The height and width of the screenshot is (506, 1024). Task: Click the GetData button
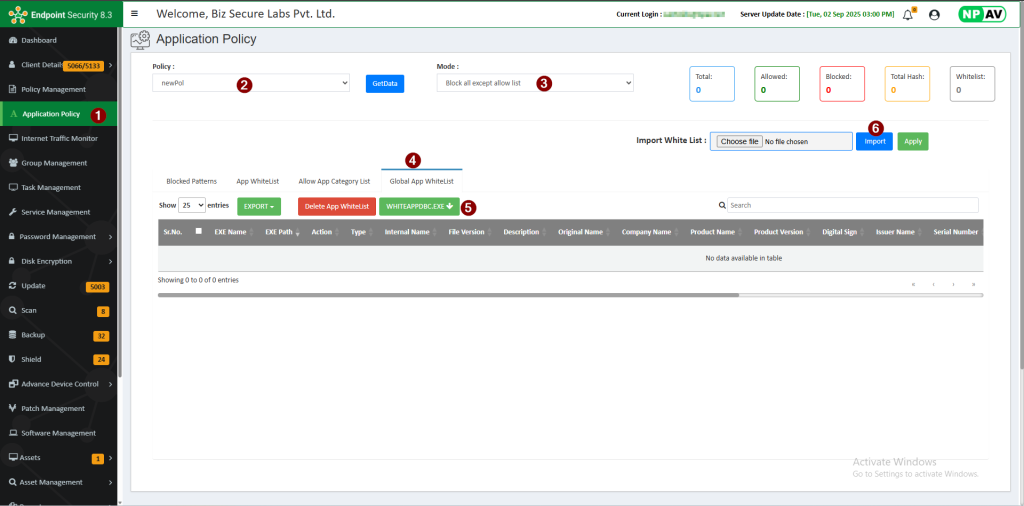click(x=385, y=84)
